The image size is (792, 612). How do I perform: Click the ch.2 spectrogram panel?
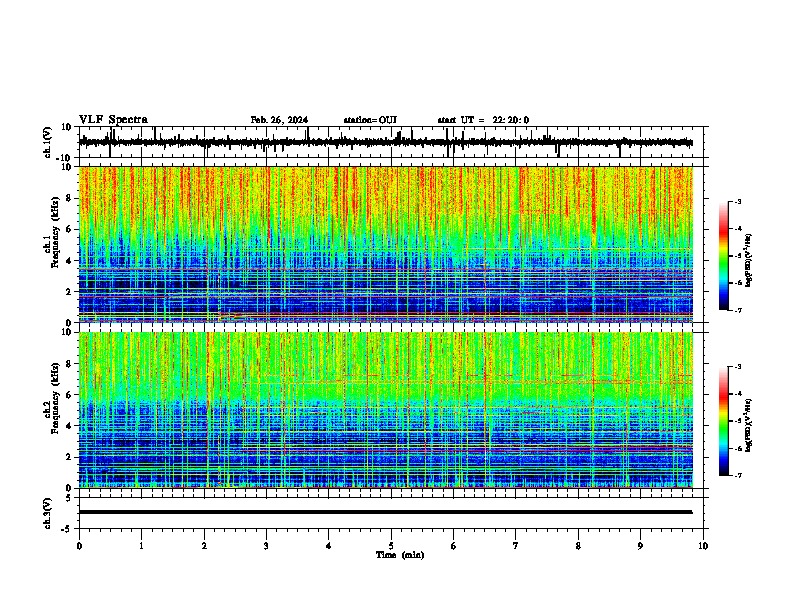(x=386, y=410)
